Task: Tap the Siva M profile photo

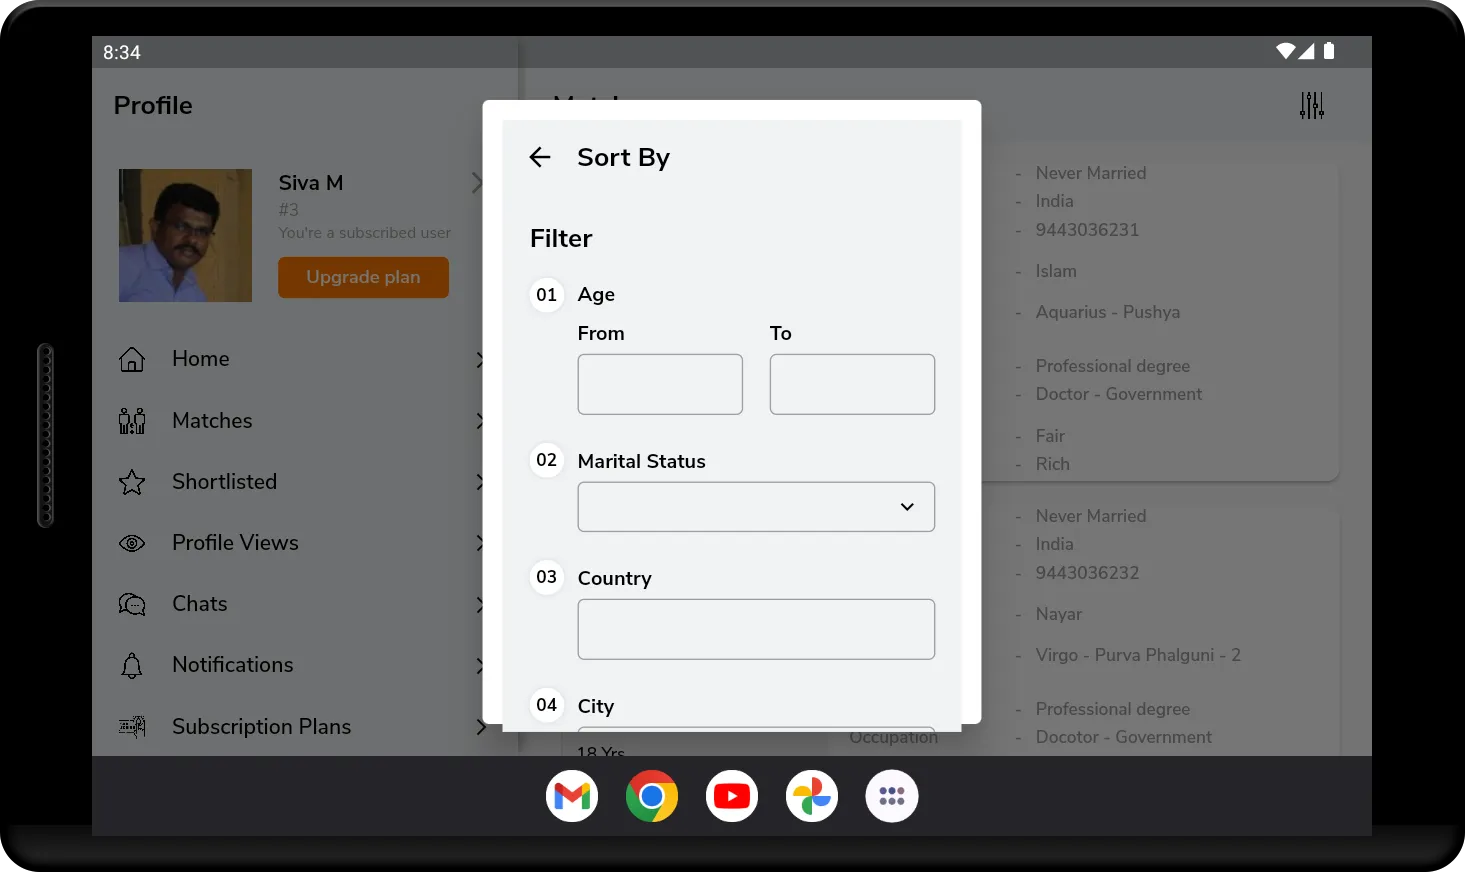Action: 185,235
